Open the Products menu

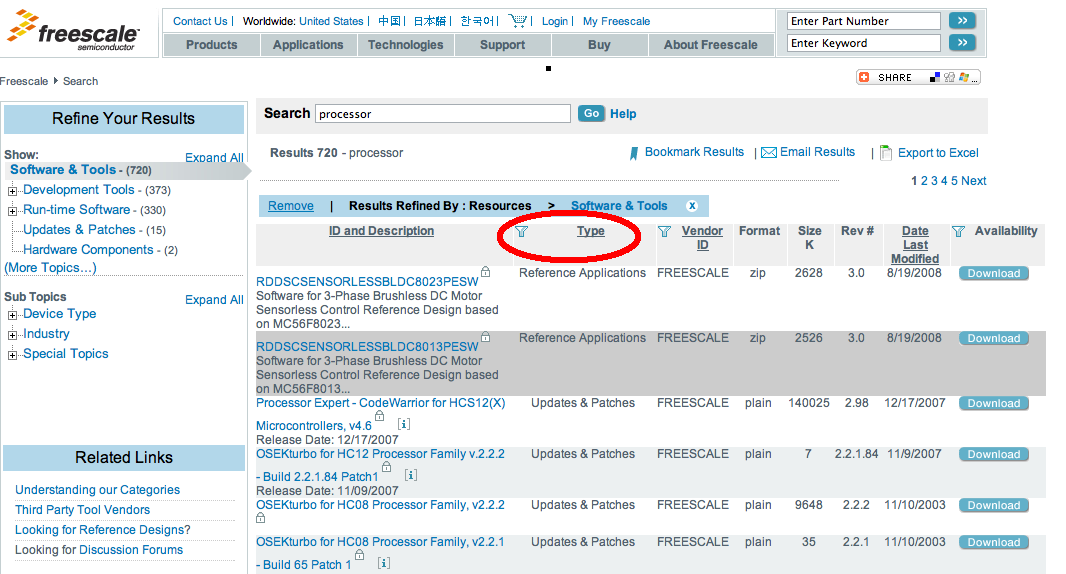(211, 45)
